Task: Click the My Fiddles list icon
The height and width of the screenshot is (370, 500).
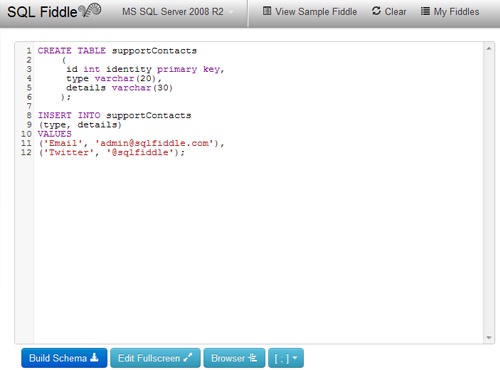Action: 425,11
